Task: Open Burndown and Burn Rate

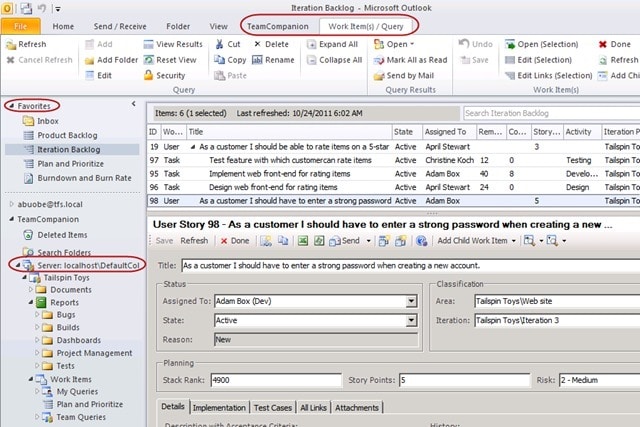Action: click(84, 178)
